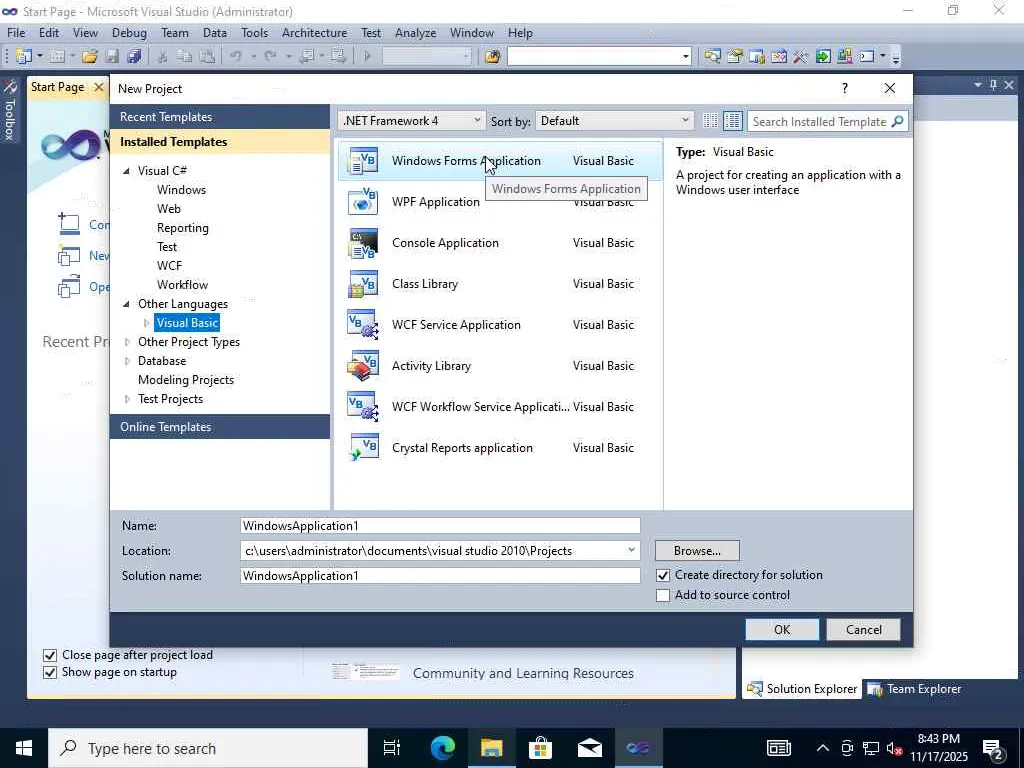The height and width of the screenshot is (768, 1024).
Task: Select Windows under Visual C#
Action: 182,190
